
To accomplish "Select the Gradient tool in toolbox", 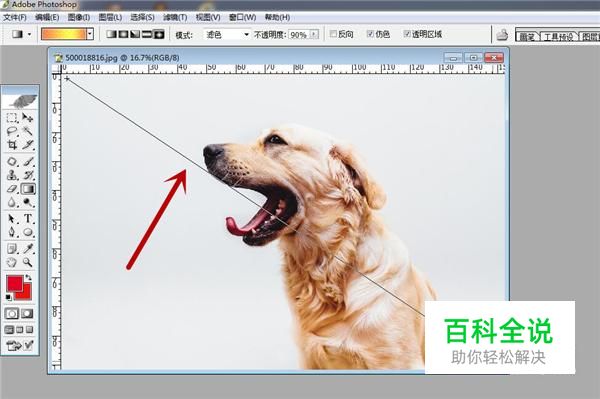I will (28, 189).
